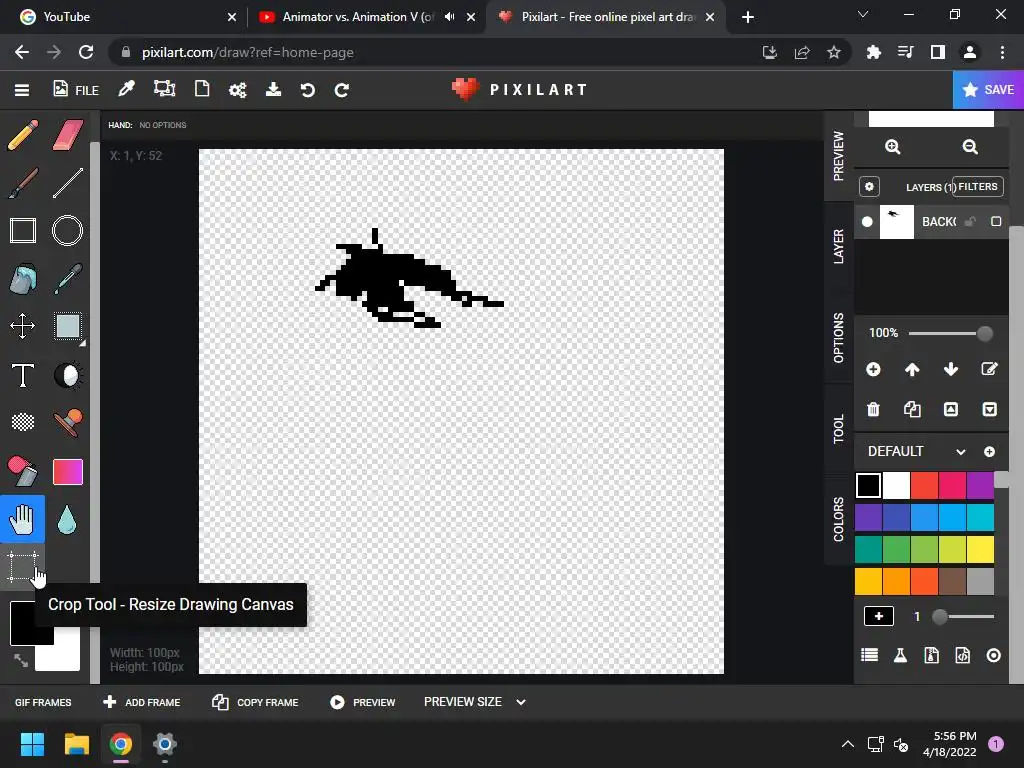This screenshot has height=768, width=1024.
Task: Select the Eraser tool
Action: (x=67, y=135)
